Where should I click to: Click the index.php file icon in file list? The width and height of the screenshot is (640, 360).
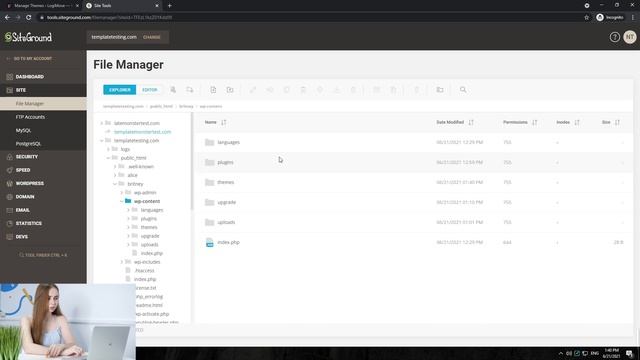(209, 242)
